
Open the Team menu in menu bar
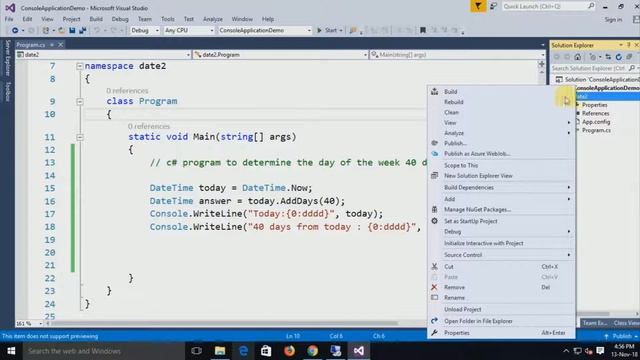point(144,19)
